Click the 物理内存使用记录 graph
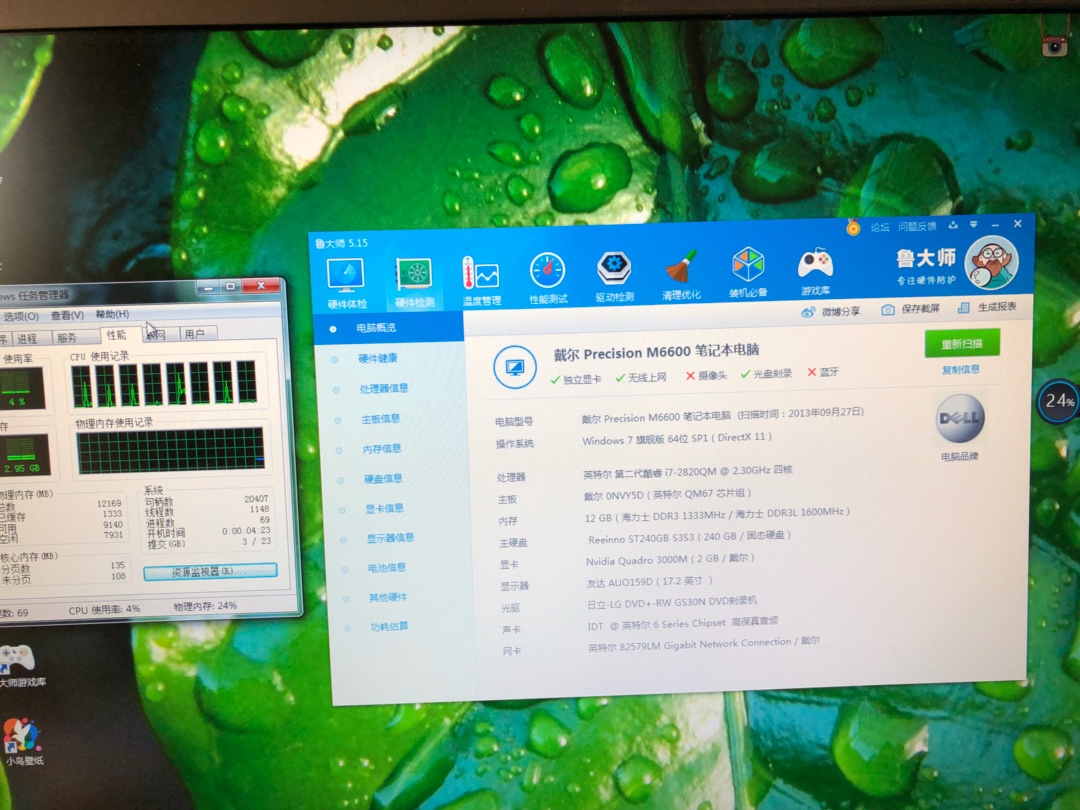1080x810 pixels. (x=170, y=450)
